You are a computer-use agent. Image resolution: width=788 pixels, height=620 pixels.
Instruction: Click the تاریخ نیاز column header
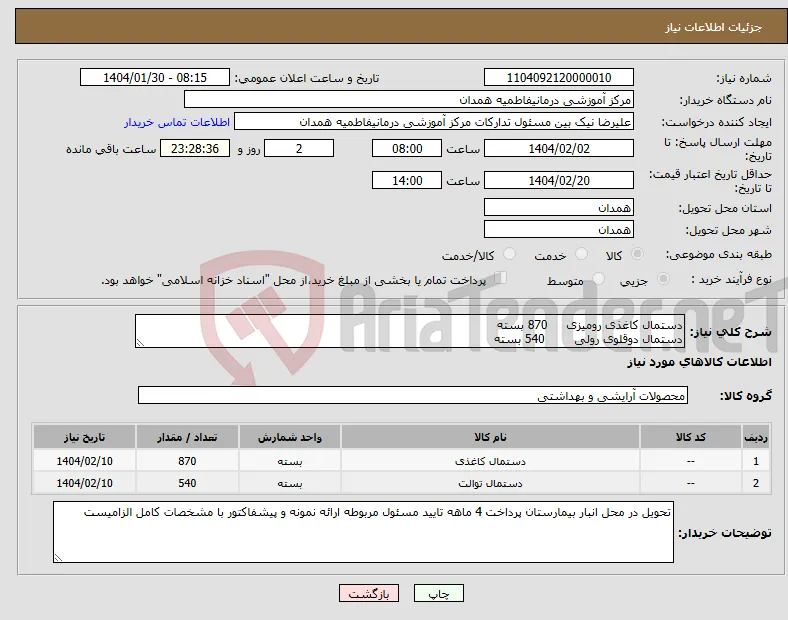click(84, 437)
